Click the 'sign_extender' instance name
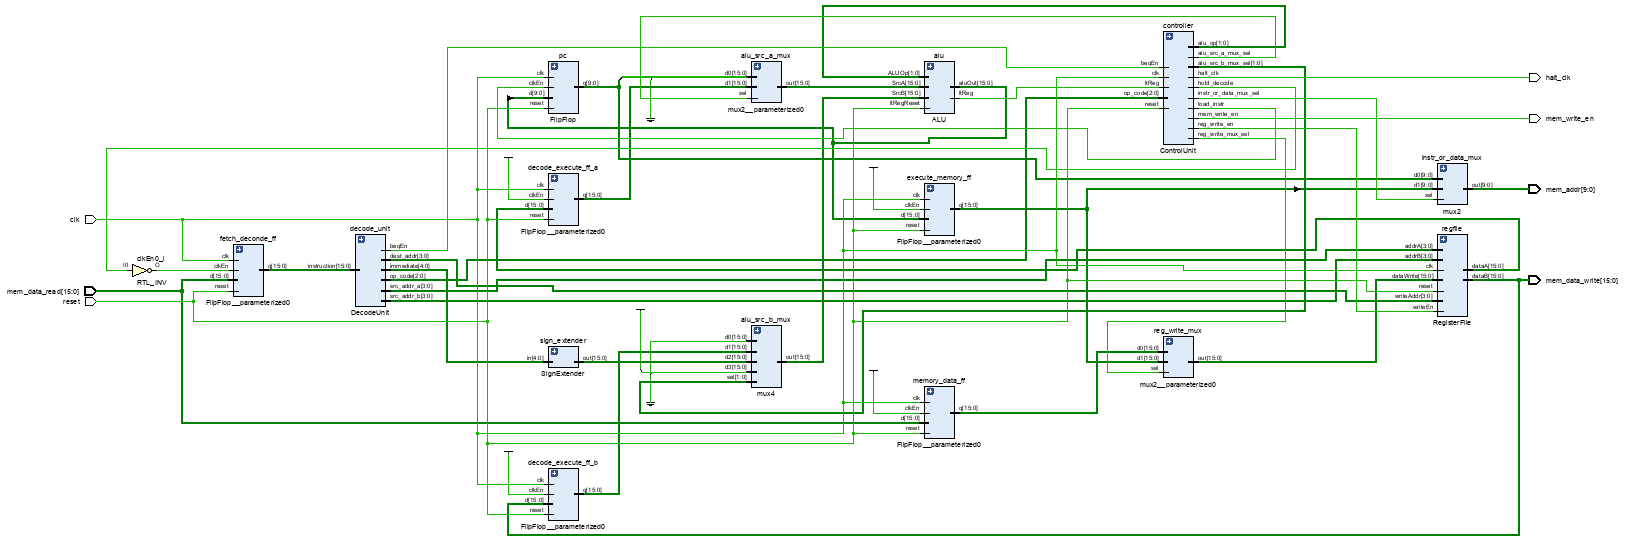This screenshot has height=558, width=1626. tap(563, 341)
